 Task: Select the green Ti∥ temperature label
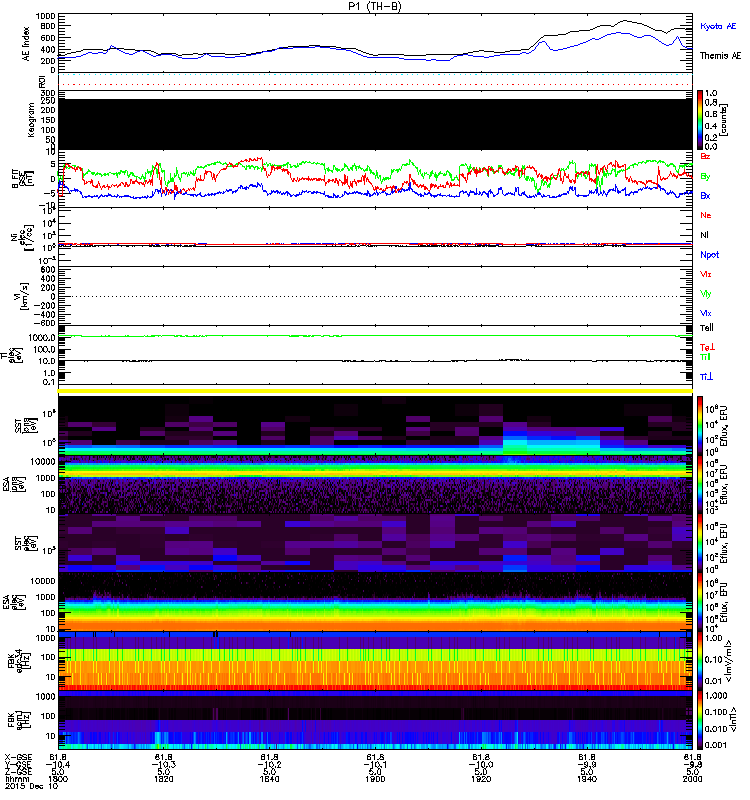click(x=706, y=357)
